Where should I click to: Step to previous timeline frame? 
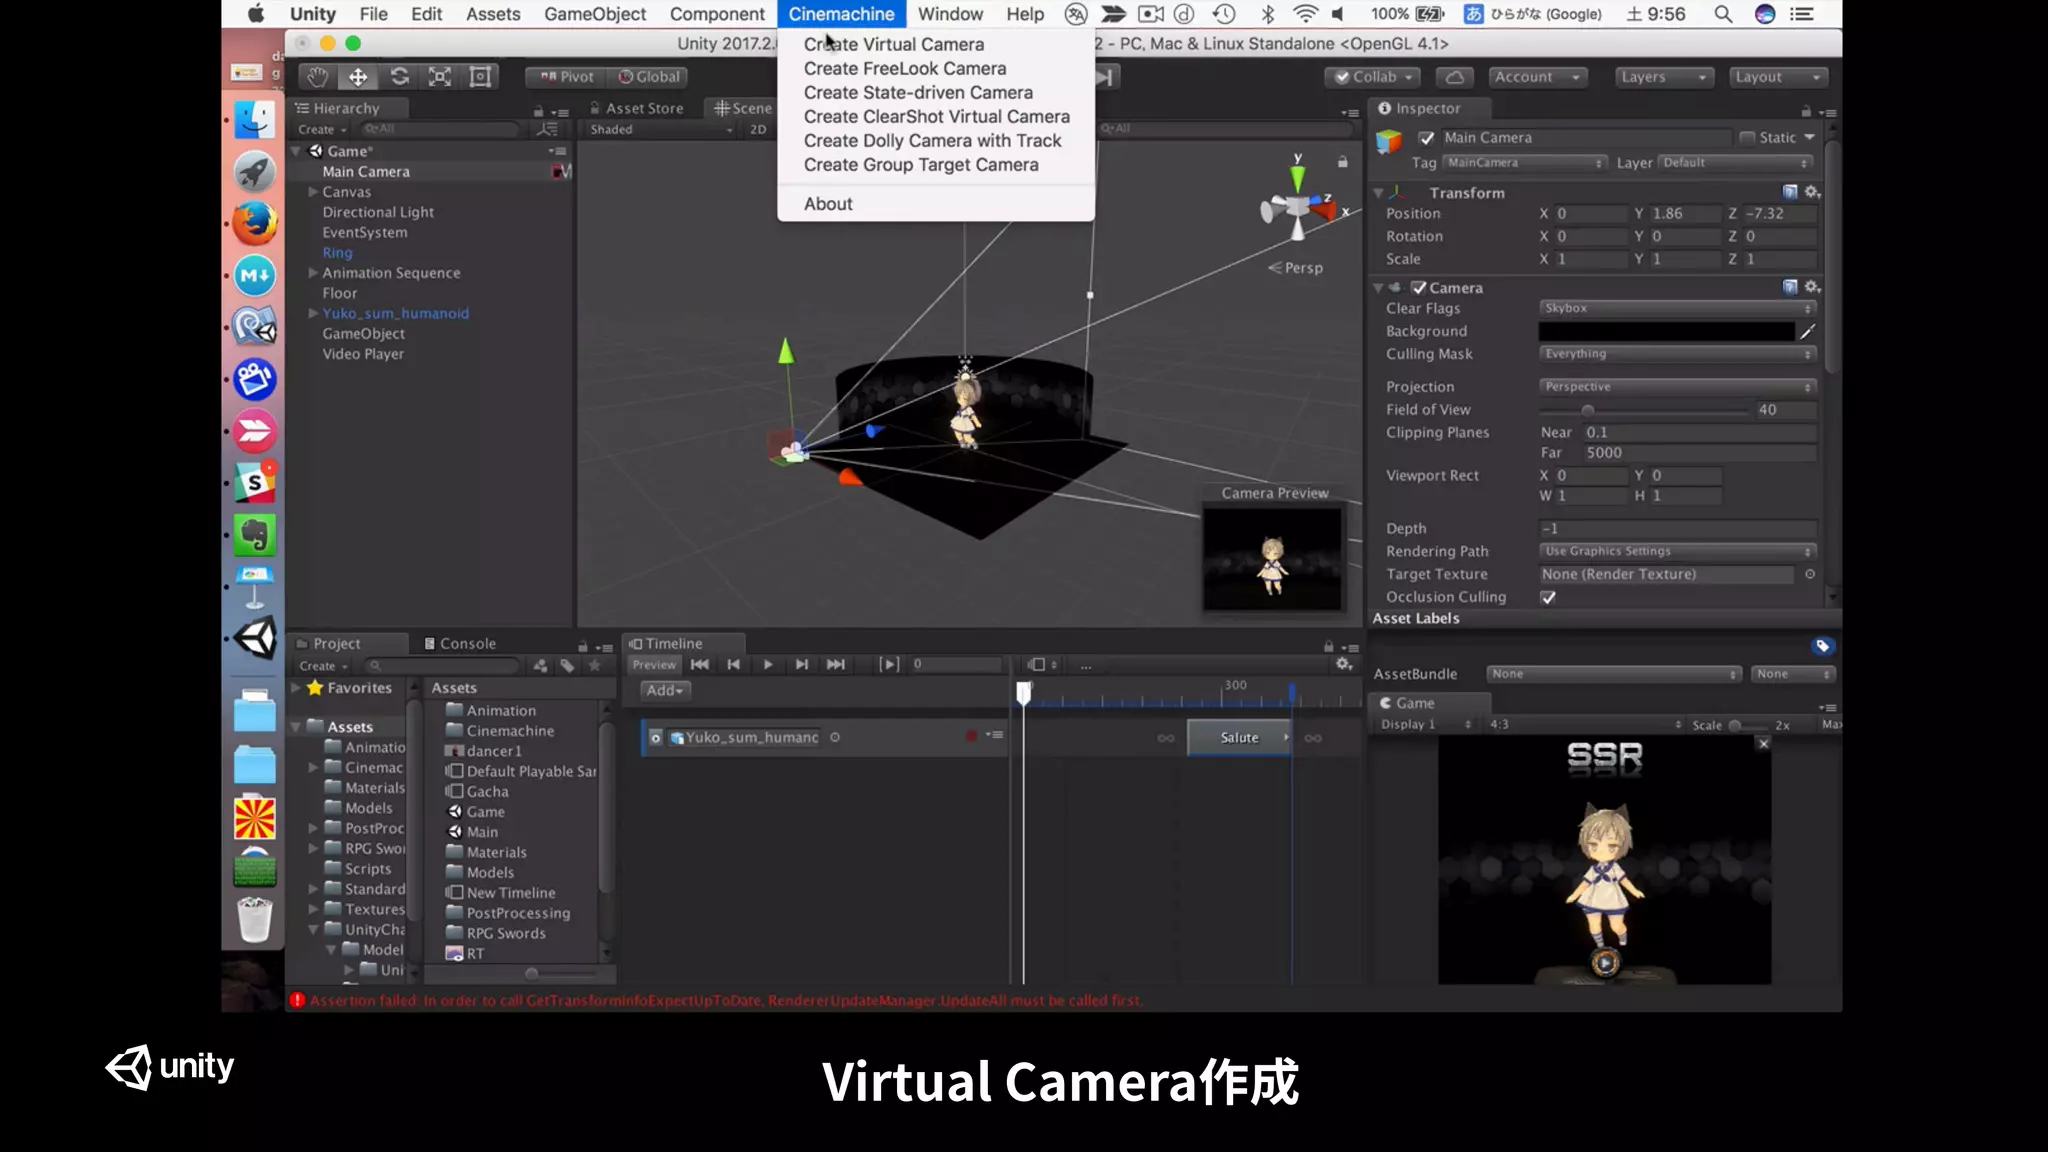click(x=733, y=665)
